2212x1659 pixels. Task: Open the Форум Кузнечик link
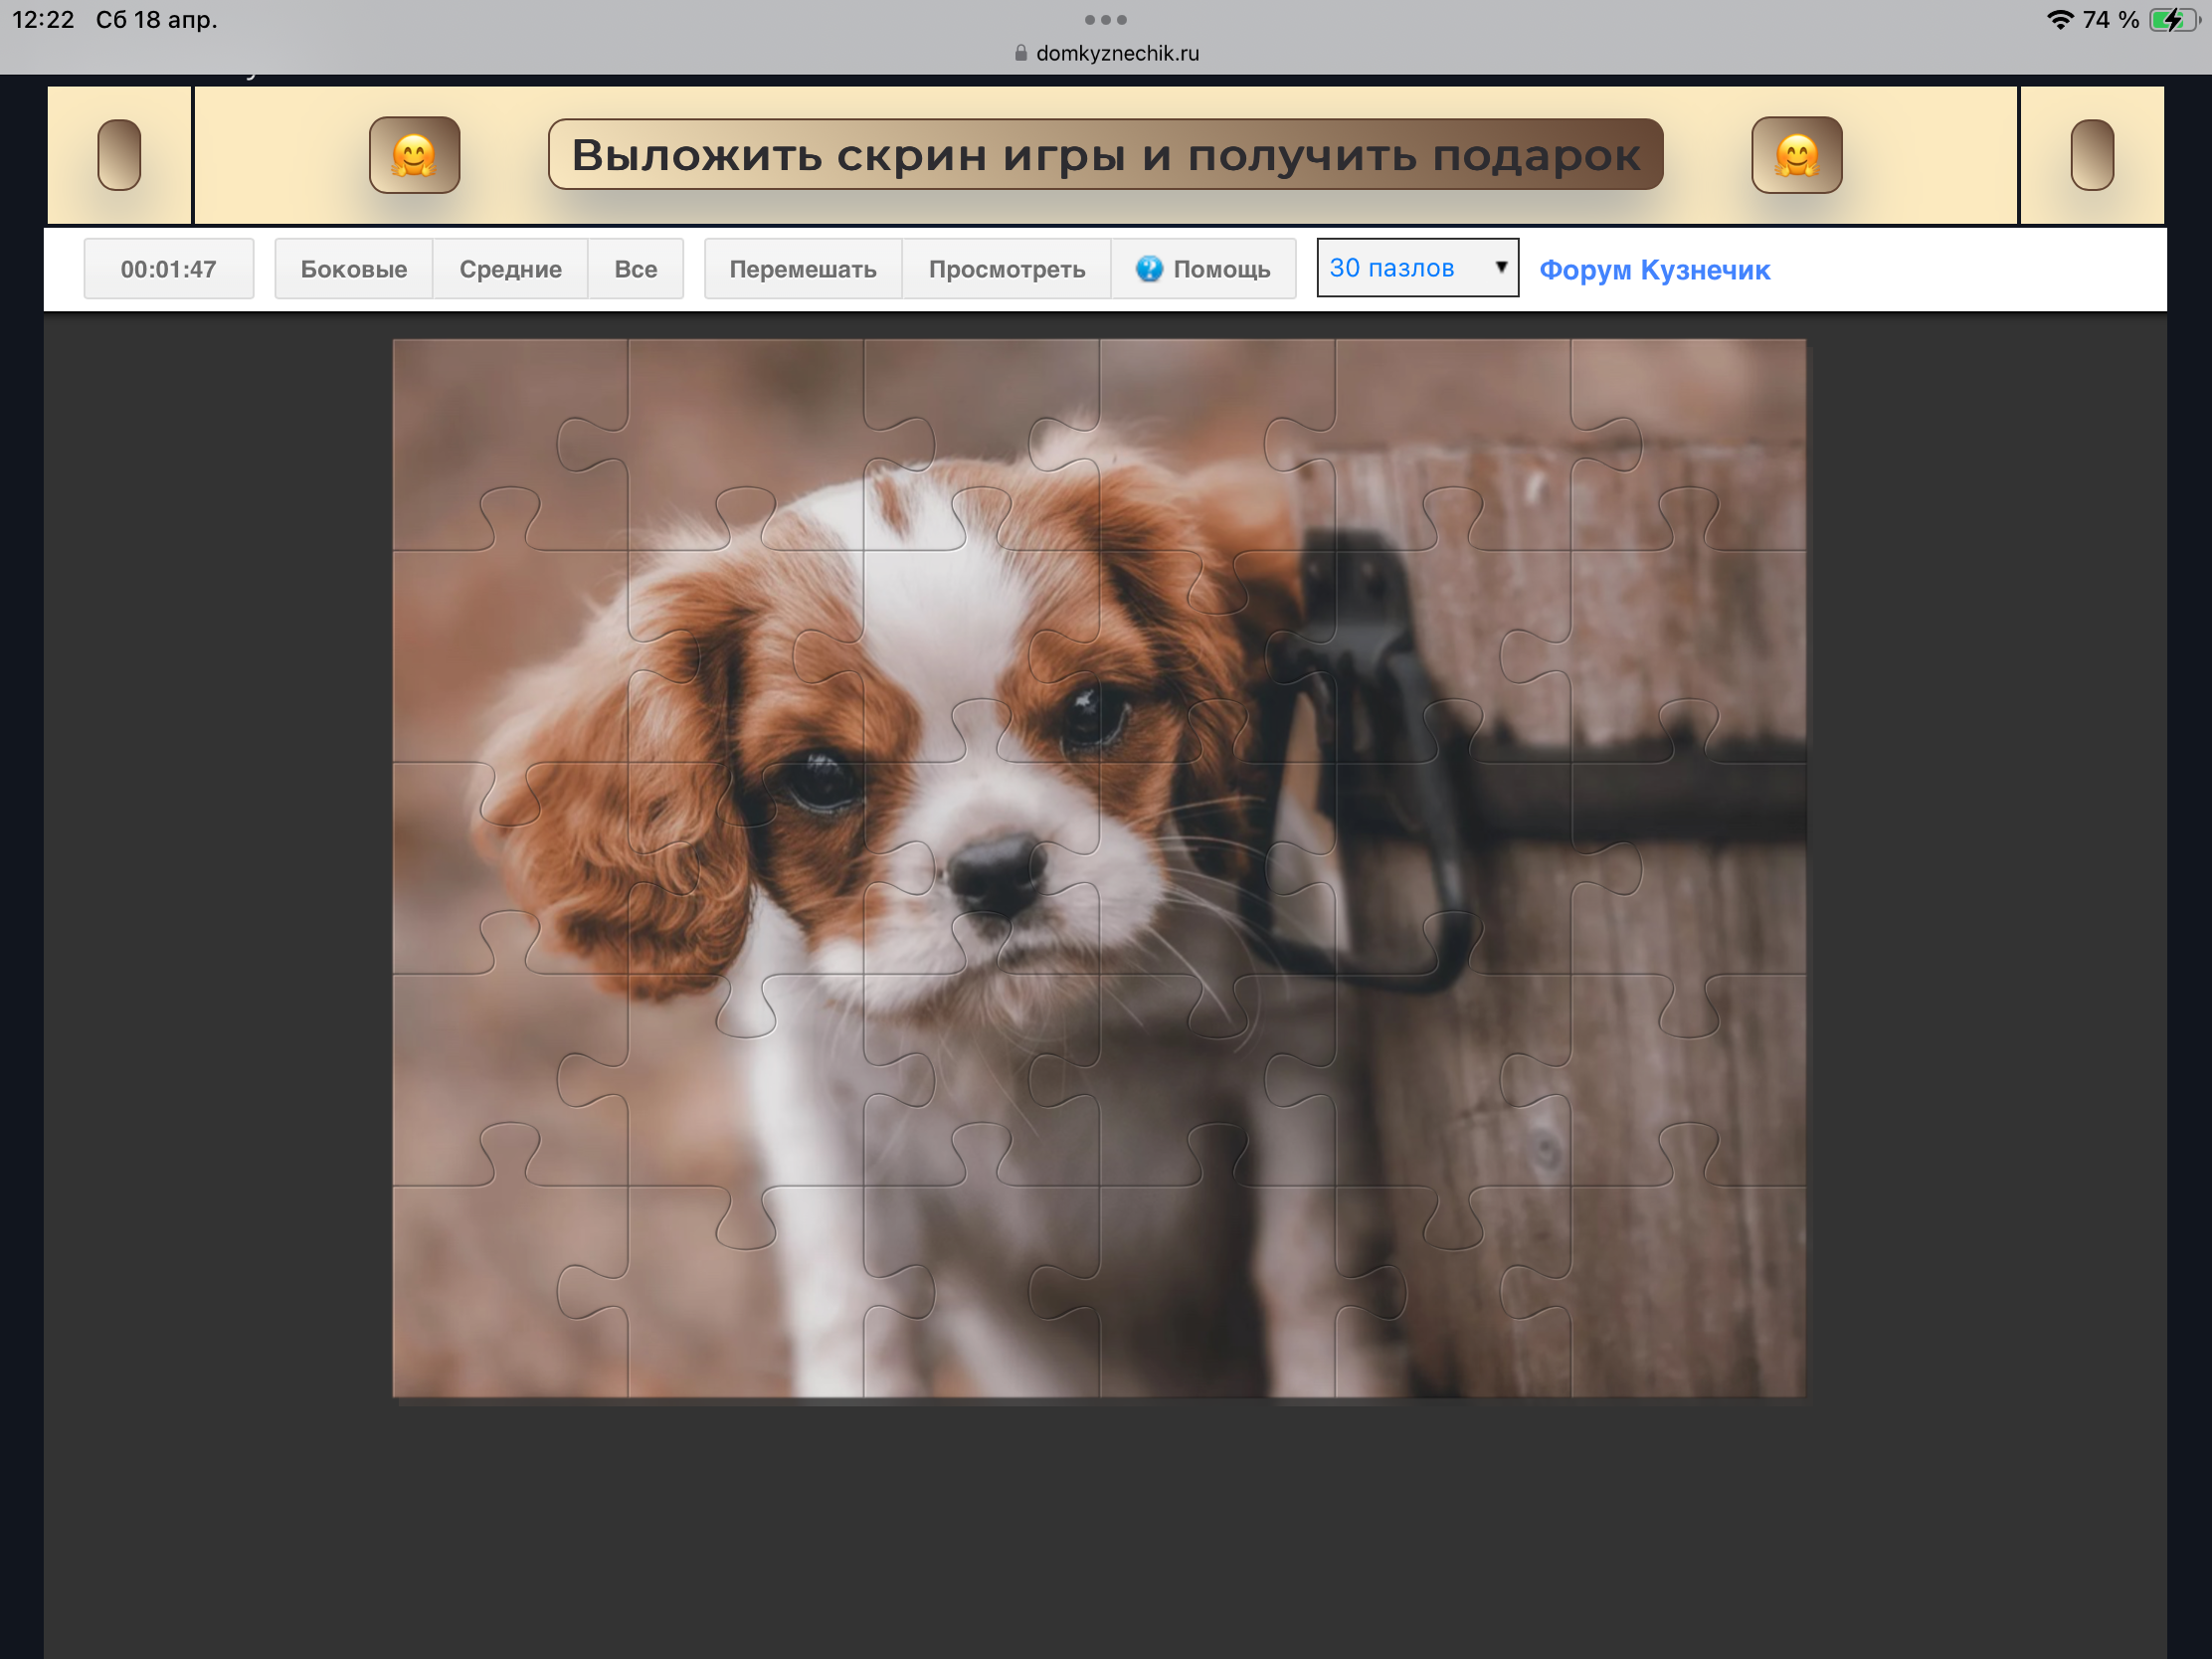pyautogui.click(x=1654, y=269)
